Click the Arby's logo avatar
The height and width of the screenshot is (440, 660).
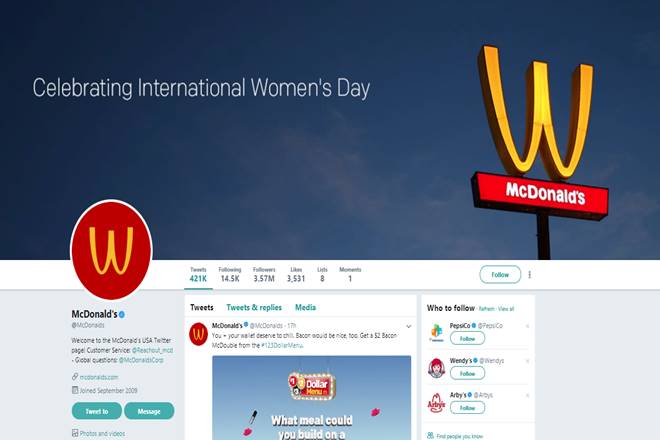coord(436,403)
